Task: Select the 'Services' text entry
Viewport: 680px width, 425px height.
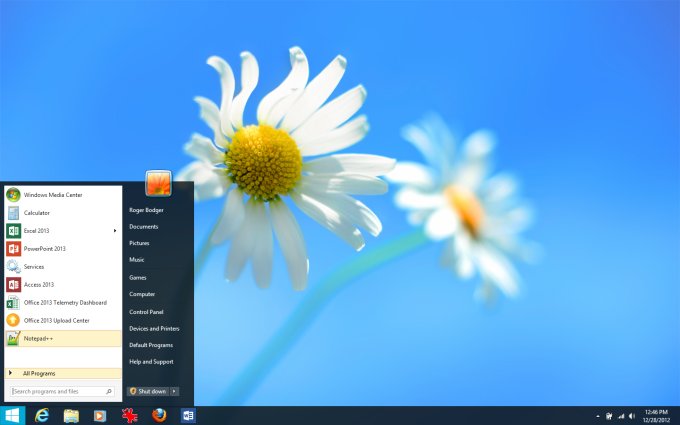Action: 34,267
